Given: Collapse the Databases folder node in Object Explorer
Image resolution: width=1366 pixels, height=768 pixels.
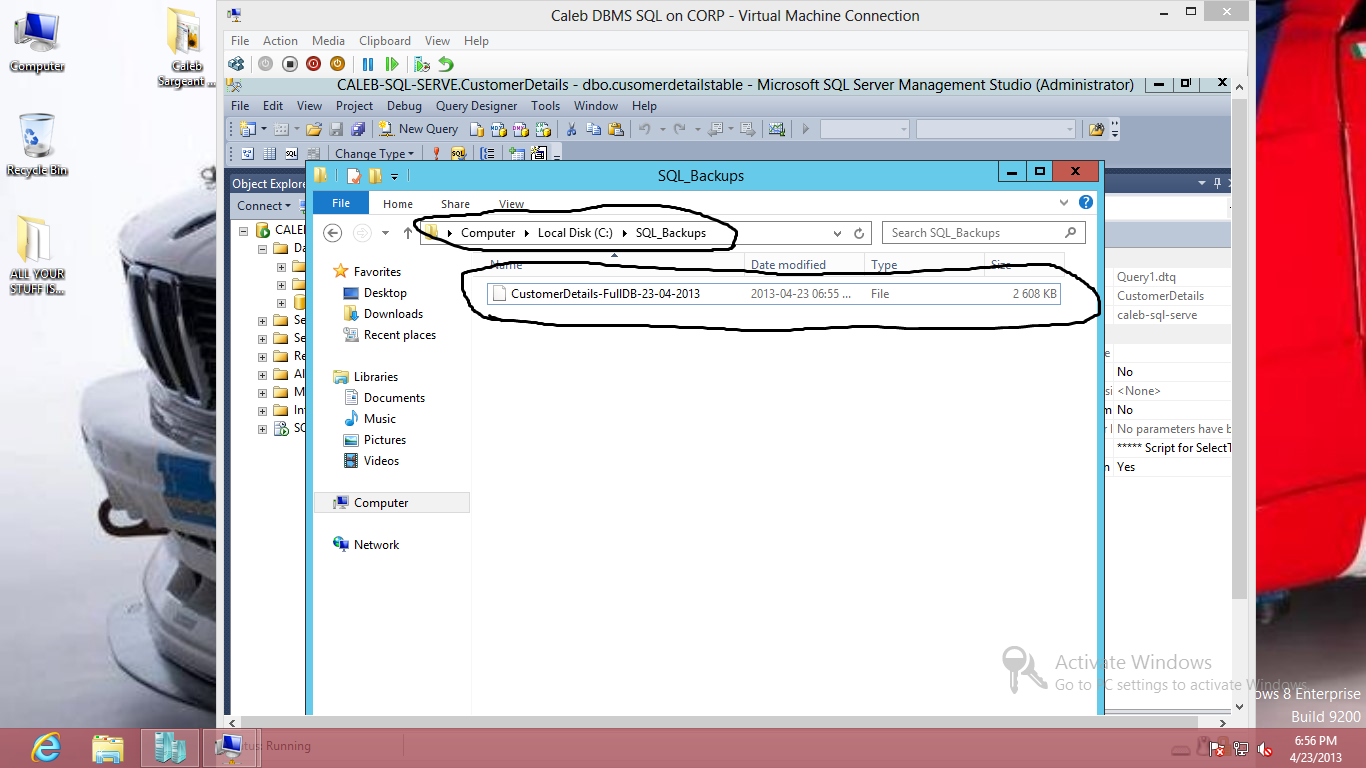Looking at the screenshot, I should 262,248.
